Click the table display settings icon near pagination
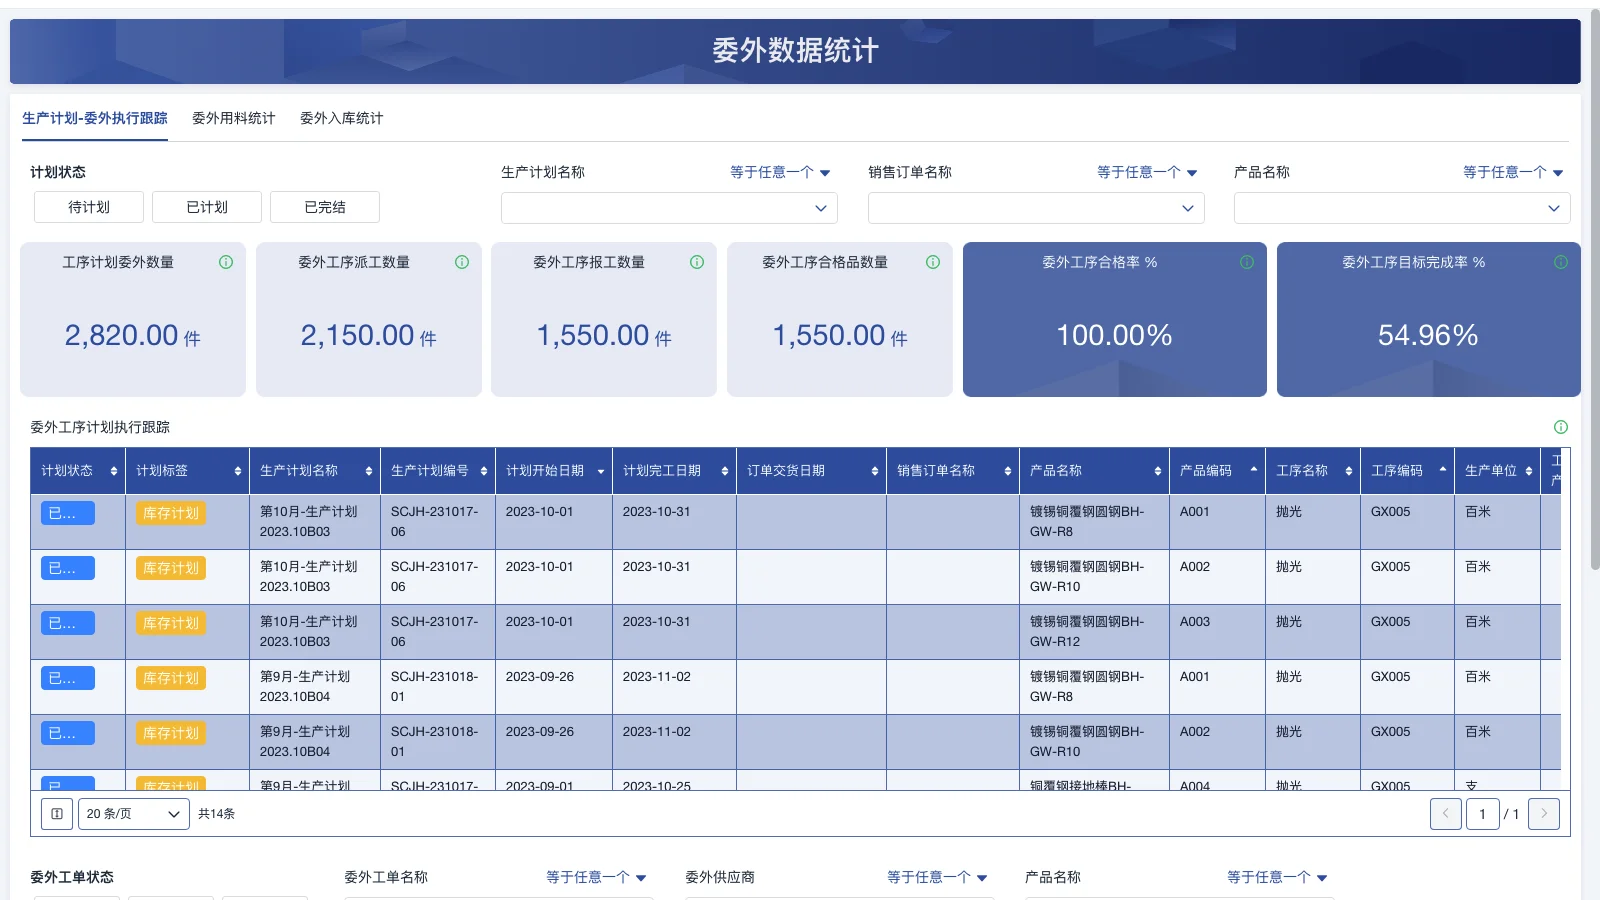 [x=56, y=813]
